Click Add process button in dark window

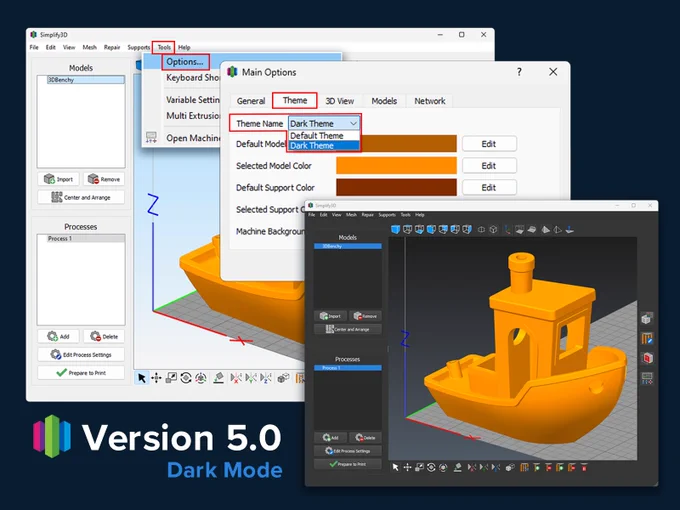(330, 438)
